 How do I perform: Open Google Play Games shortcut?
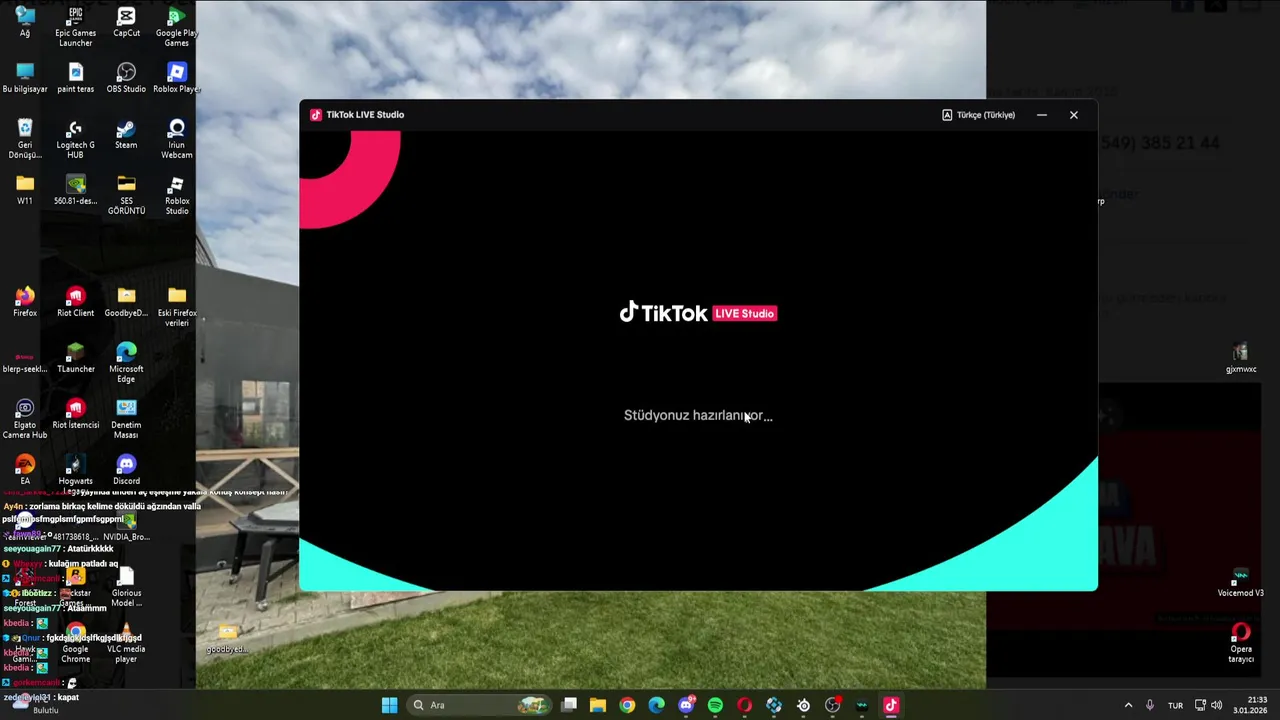(x=177, y=27)
